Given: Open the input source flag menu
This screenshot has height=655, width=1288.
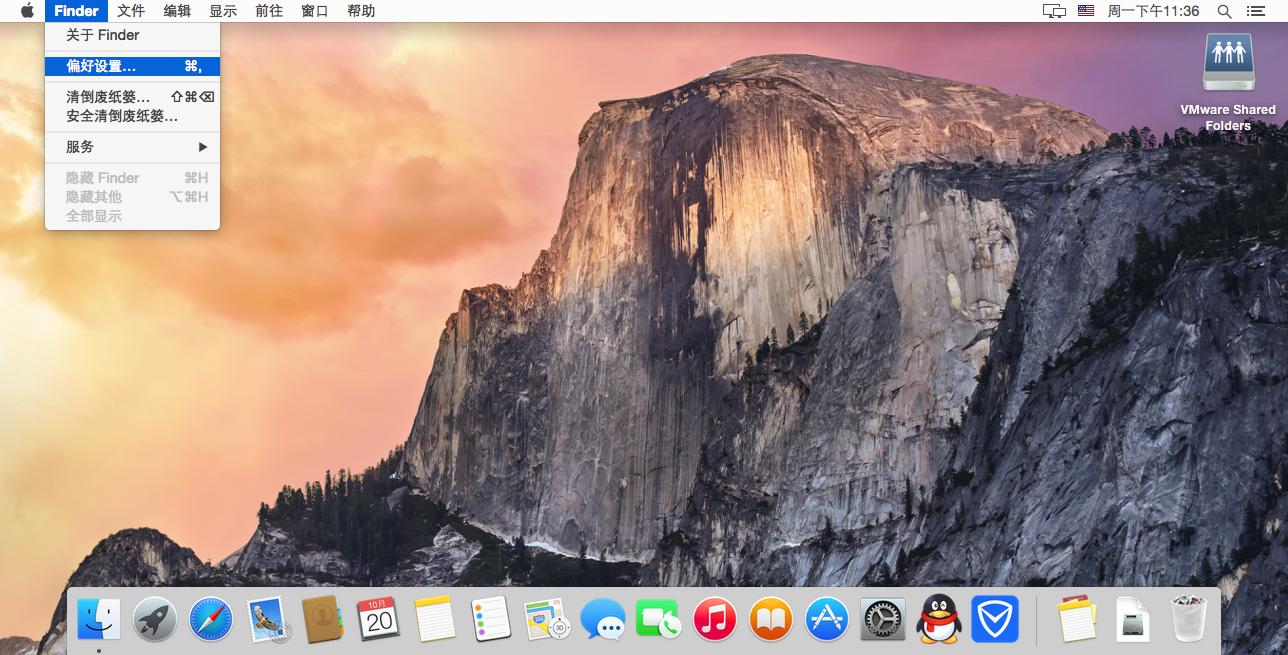Looking at the screenshot, I should click(1086, 11).
